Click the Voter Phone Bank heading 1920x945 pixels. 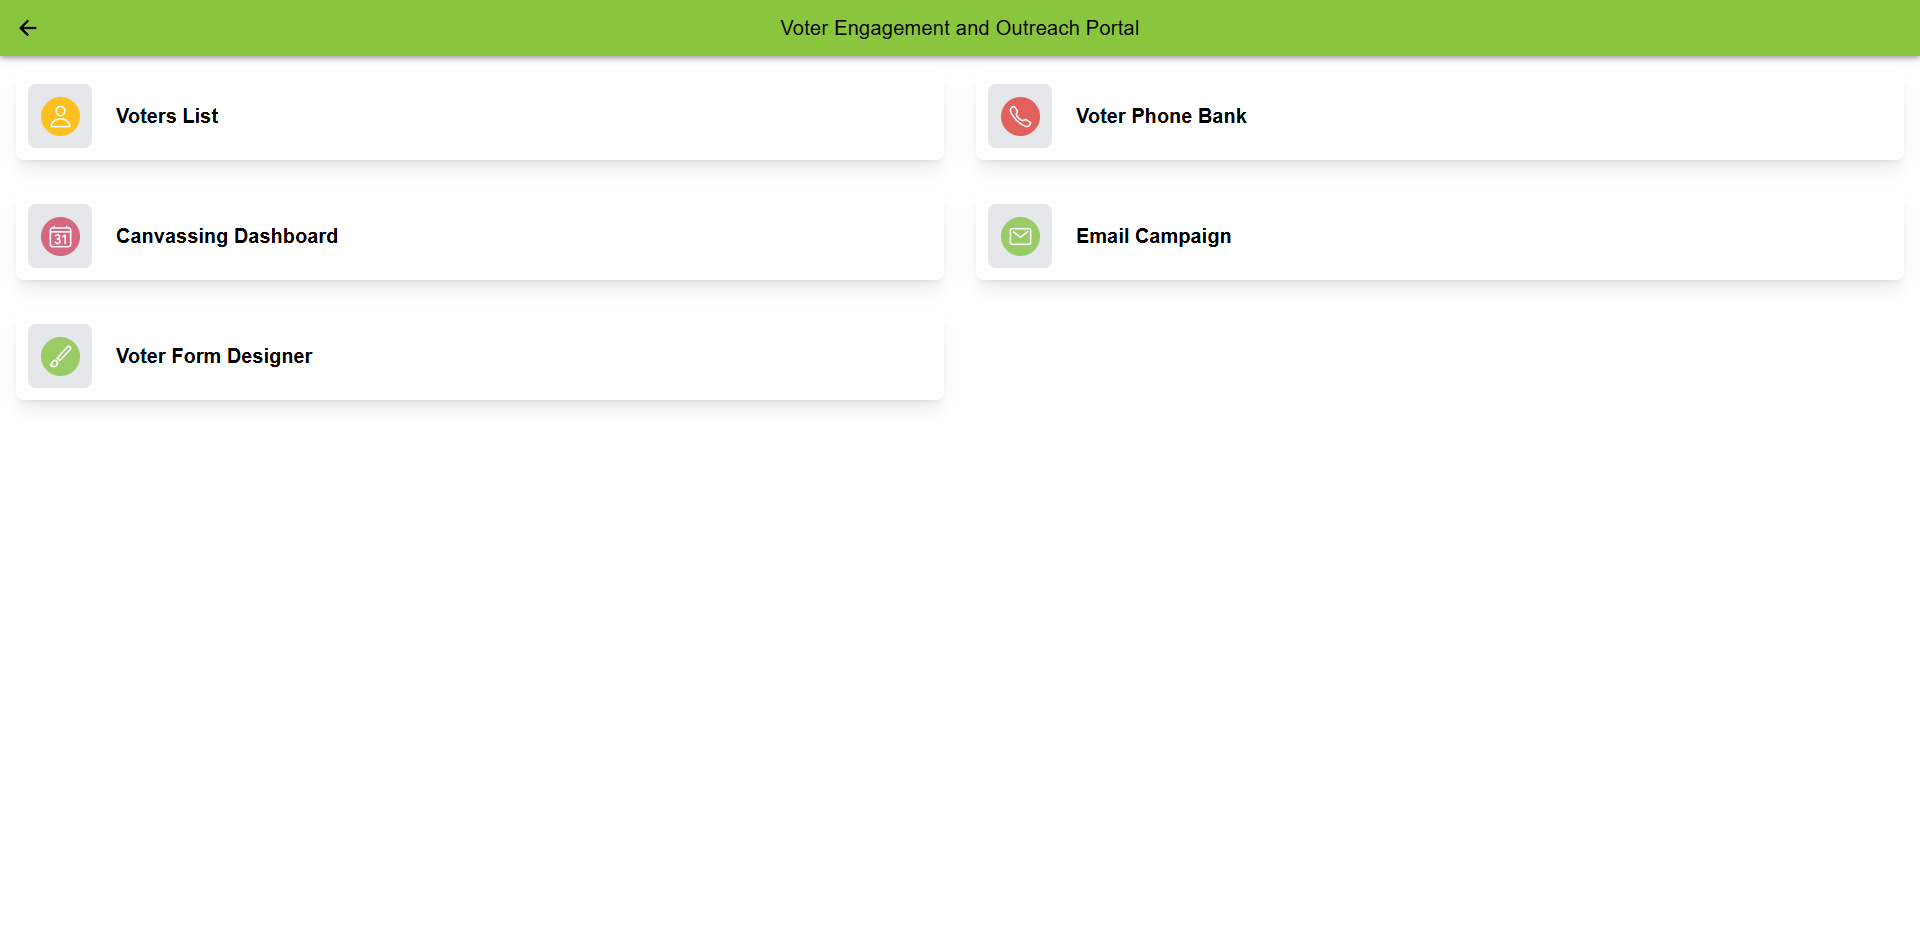1161,116
